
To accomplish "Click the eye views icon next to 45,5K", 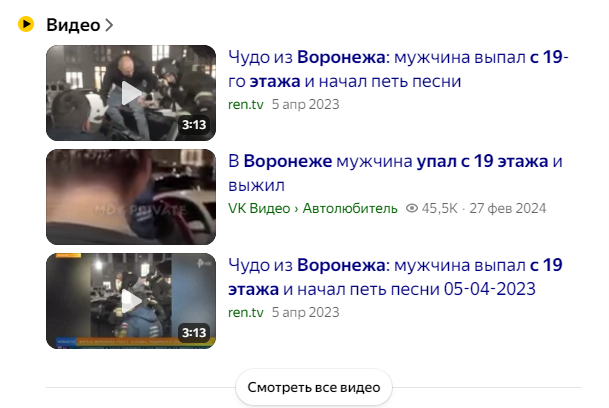I will click(412, 209).
